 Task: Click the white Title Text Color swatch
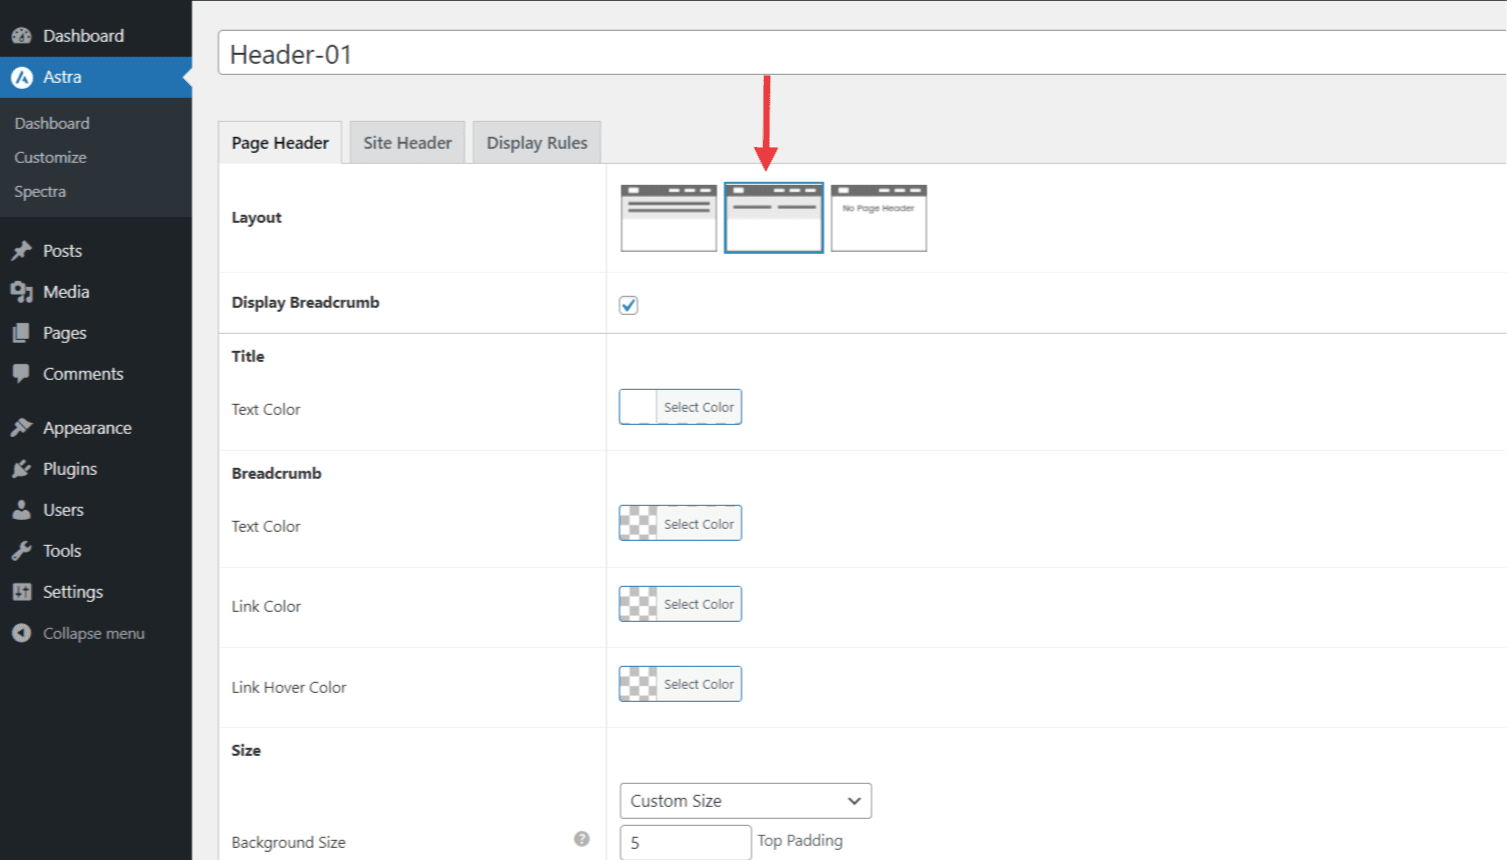click(638, 407)
